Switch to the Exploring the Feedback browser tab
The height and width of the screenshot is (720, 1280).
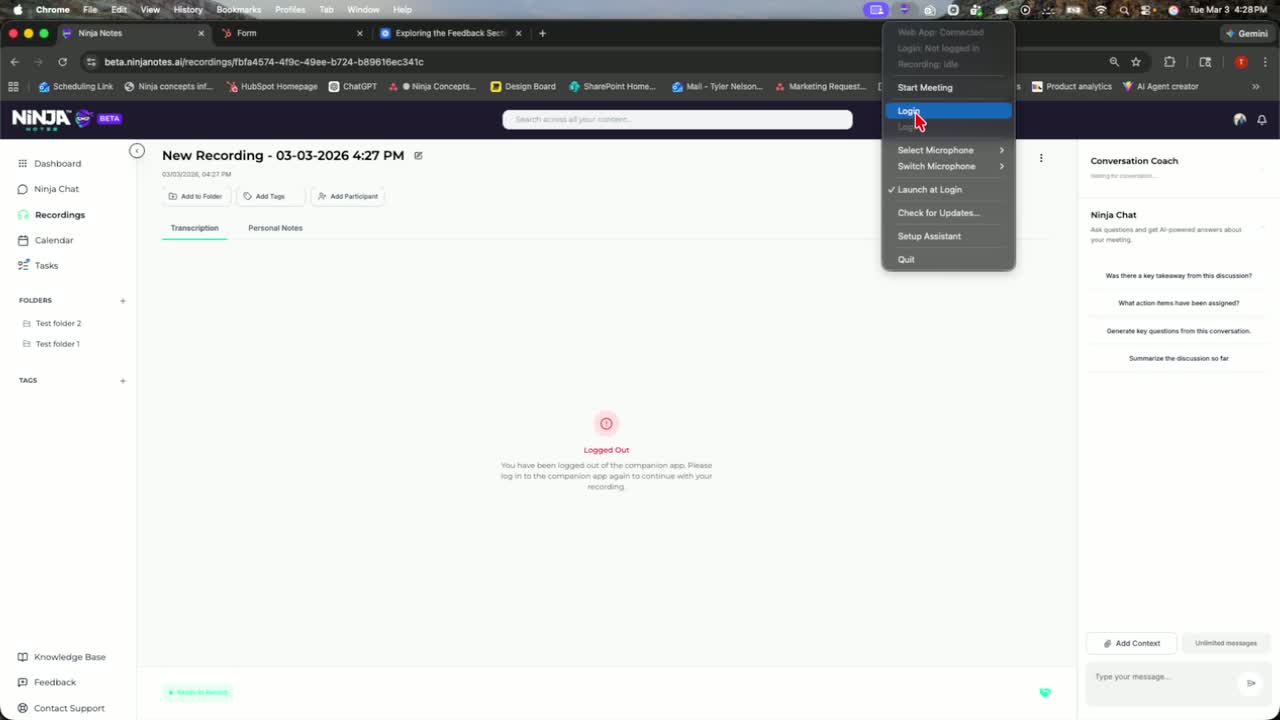[450, 33]
